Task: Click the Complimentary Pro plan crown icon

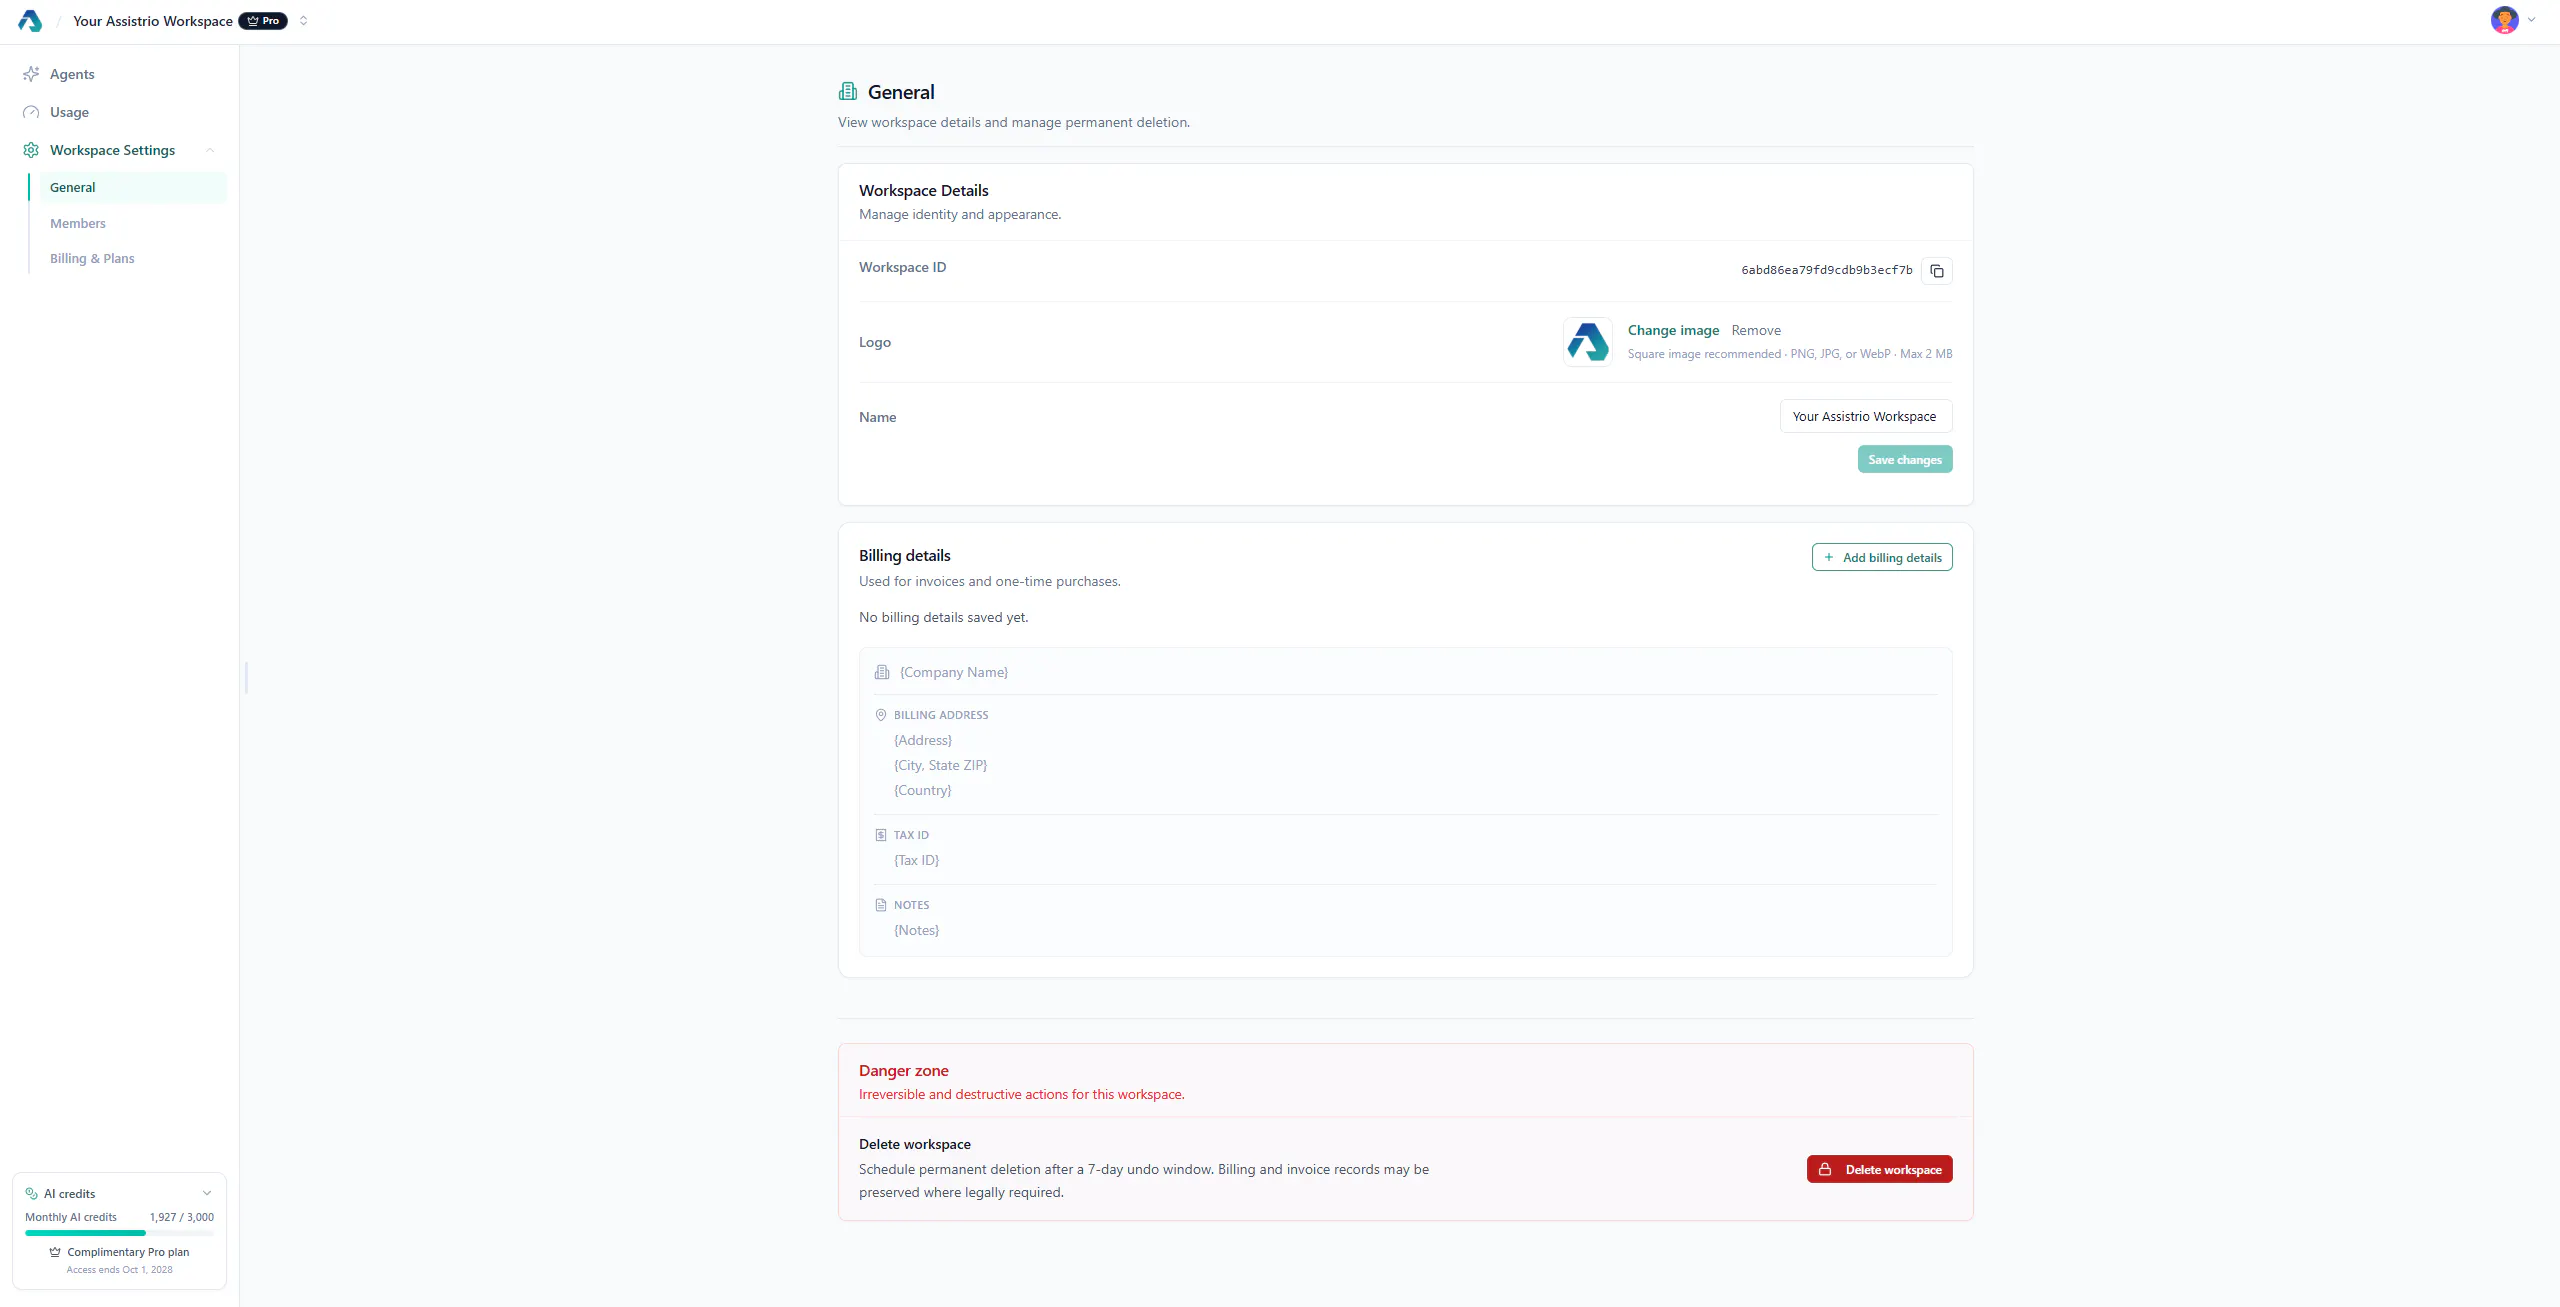Action: [55, 1252]
